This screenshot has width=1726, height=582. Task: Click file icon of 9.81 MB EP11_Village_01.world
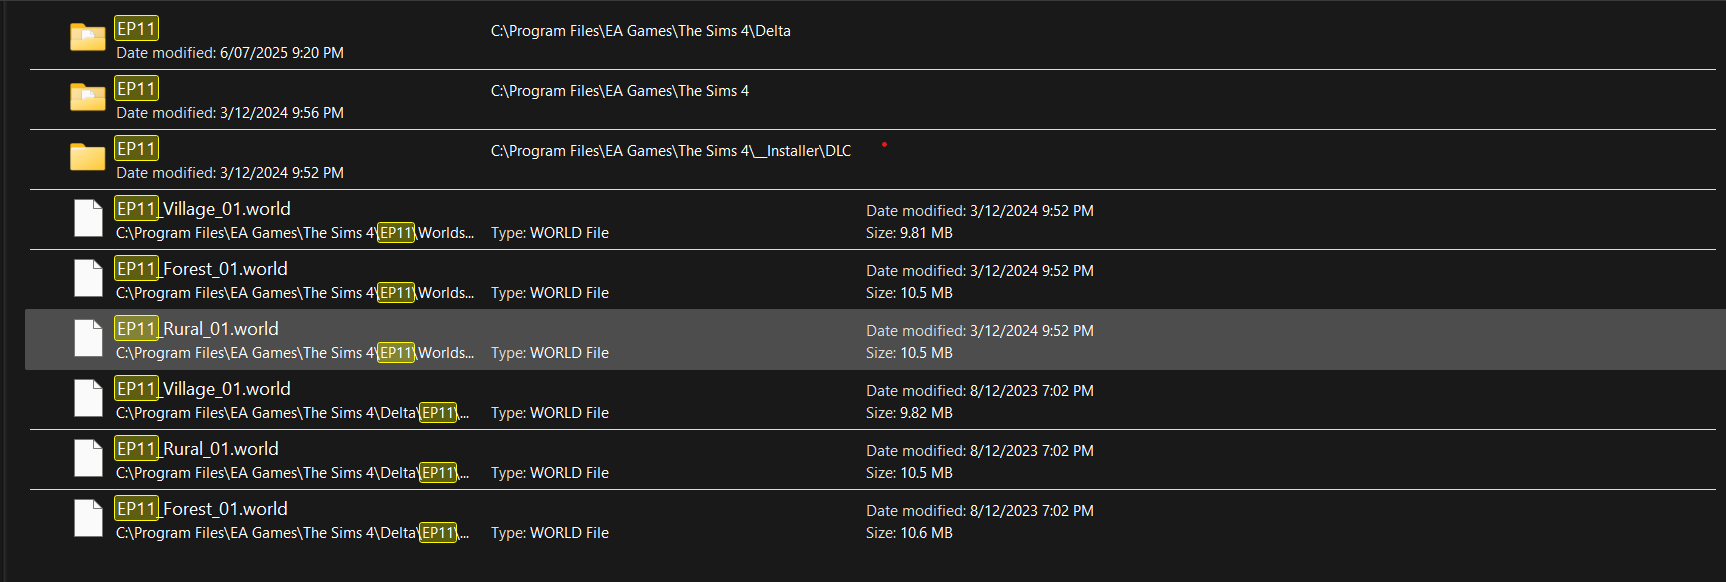[88, 219]
